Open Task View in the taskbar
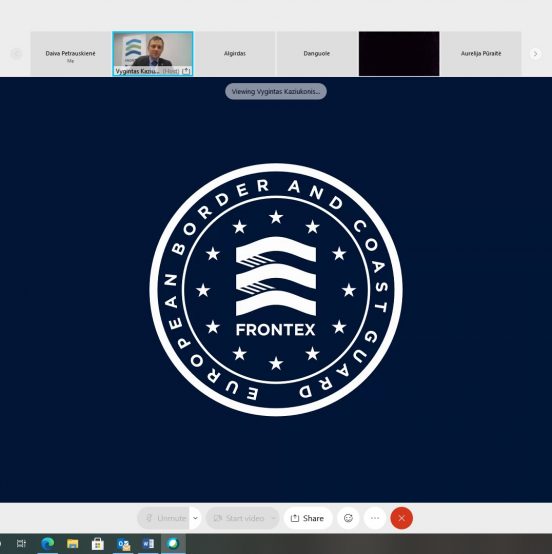This screenshot has height=554, width=552. 22,543
